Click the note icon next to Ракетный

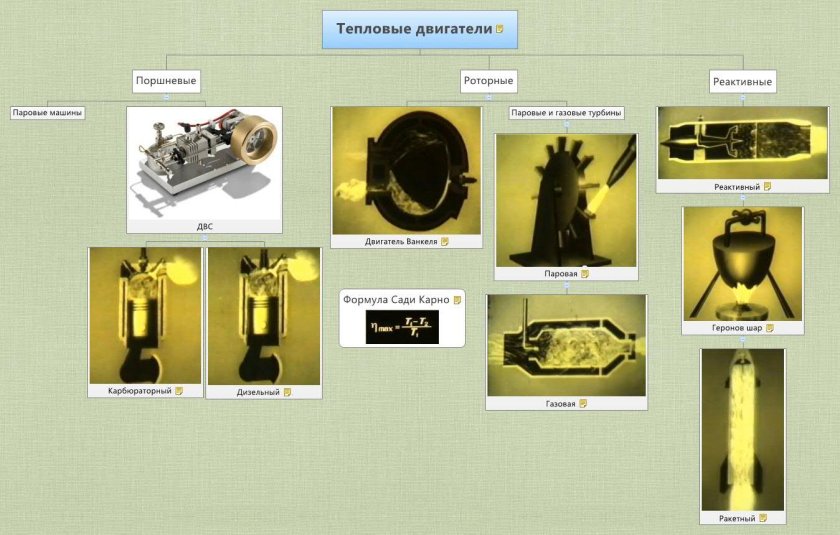point(763,518)
